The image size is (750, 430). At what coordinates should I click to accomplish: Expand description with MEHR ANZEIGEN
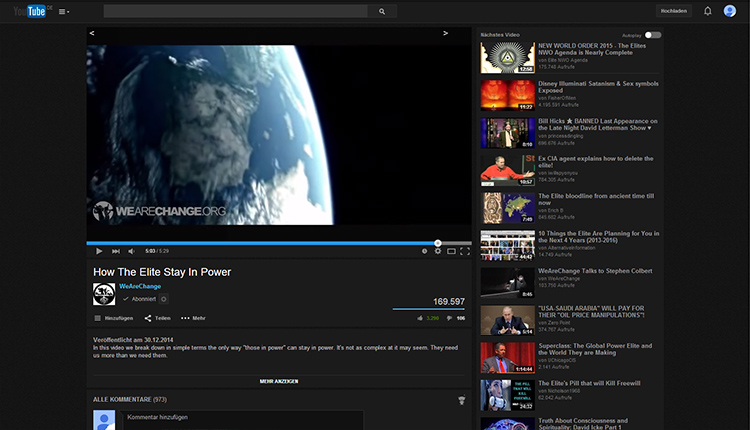click(x=279, y=381)
